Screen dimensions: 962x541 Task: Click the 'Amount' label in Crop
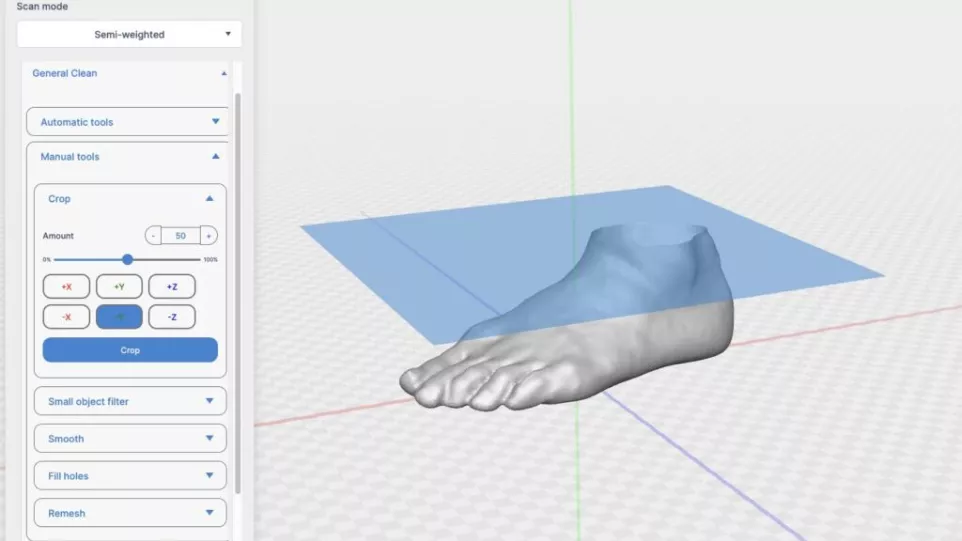[x=58, y=236]
